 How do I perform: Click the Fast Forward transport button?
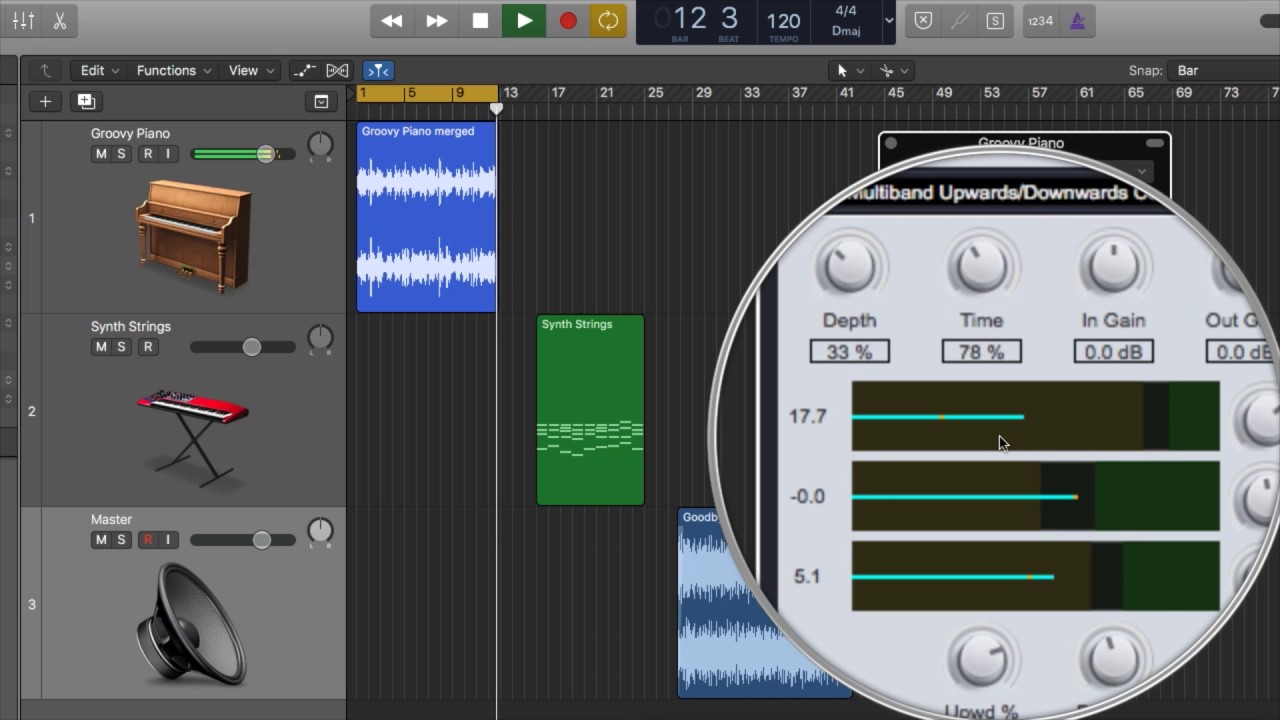tap(437, 21)
